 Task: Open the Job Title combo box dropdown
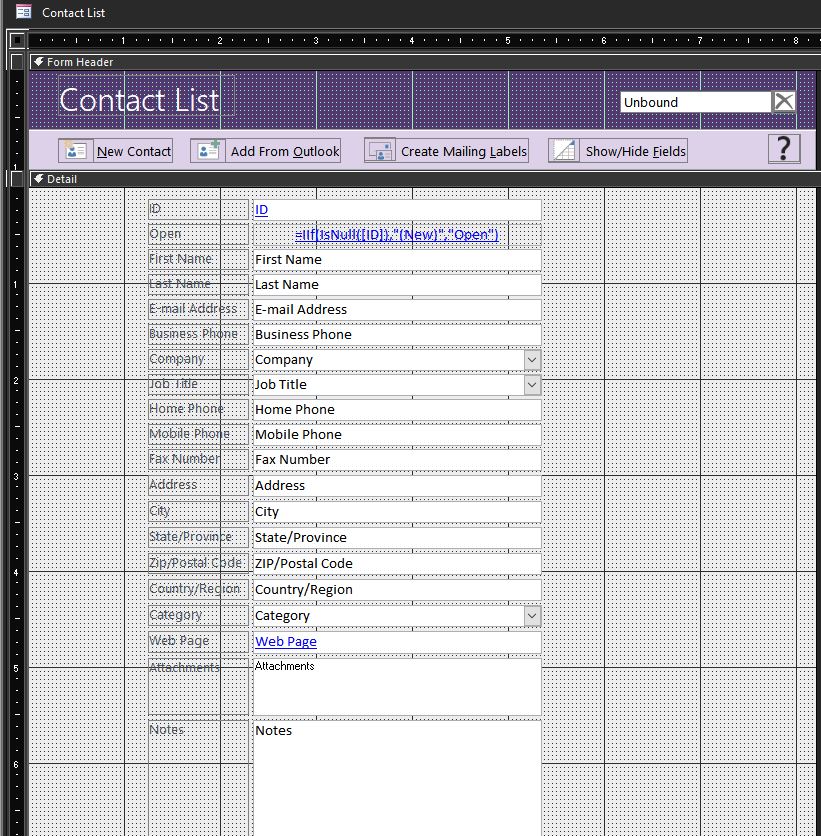coord(532,384)
